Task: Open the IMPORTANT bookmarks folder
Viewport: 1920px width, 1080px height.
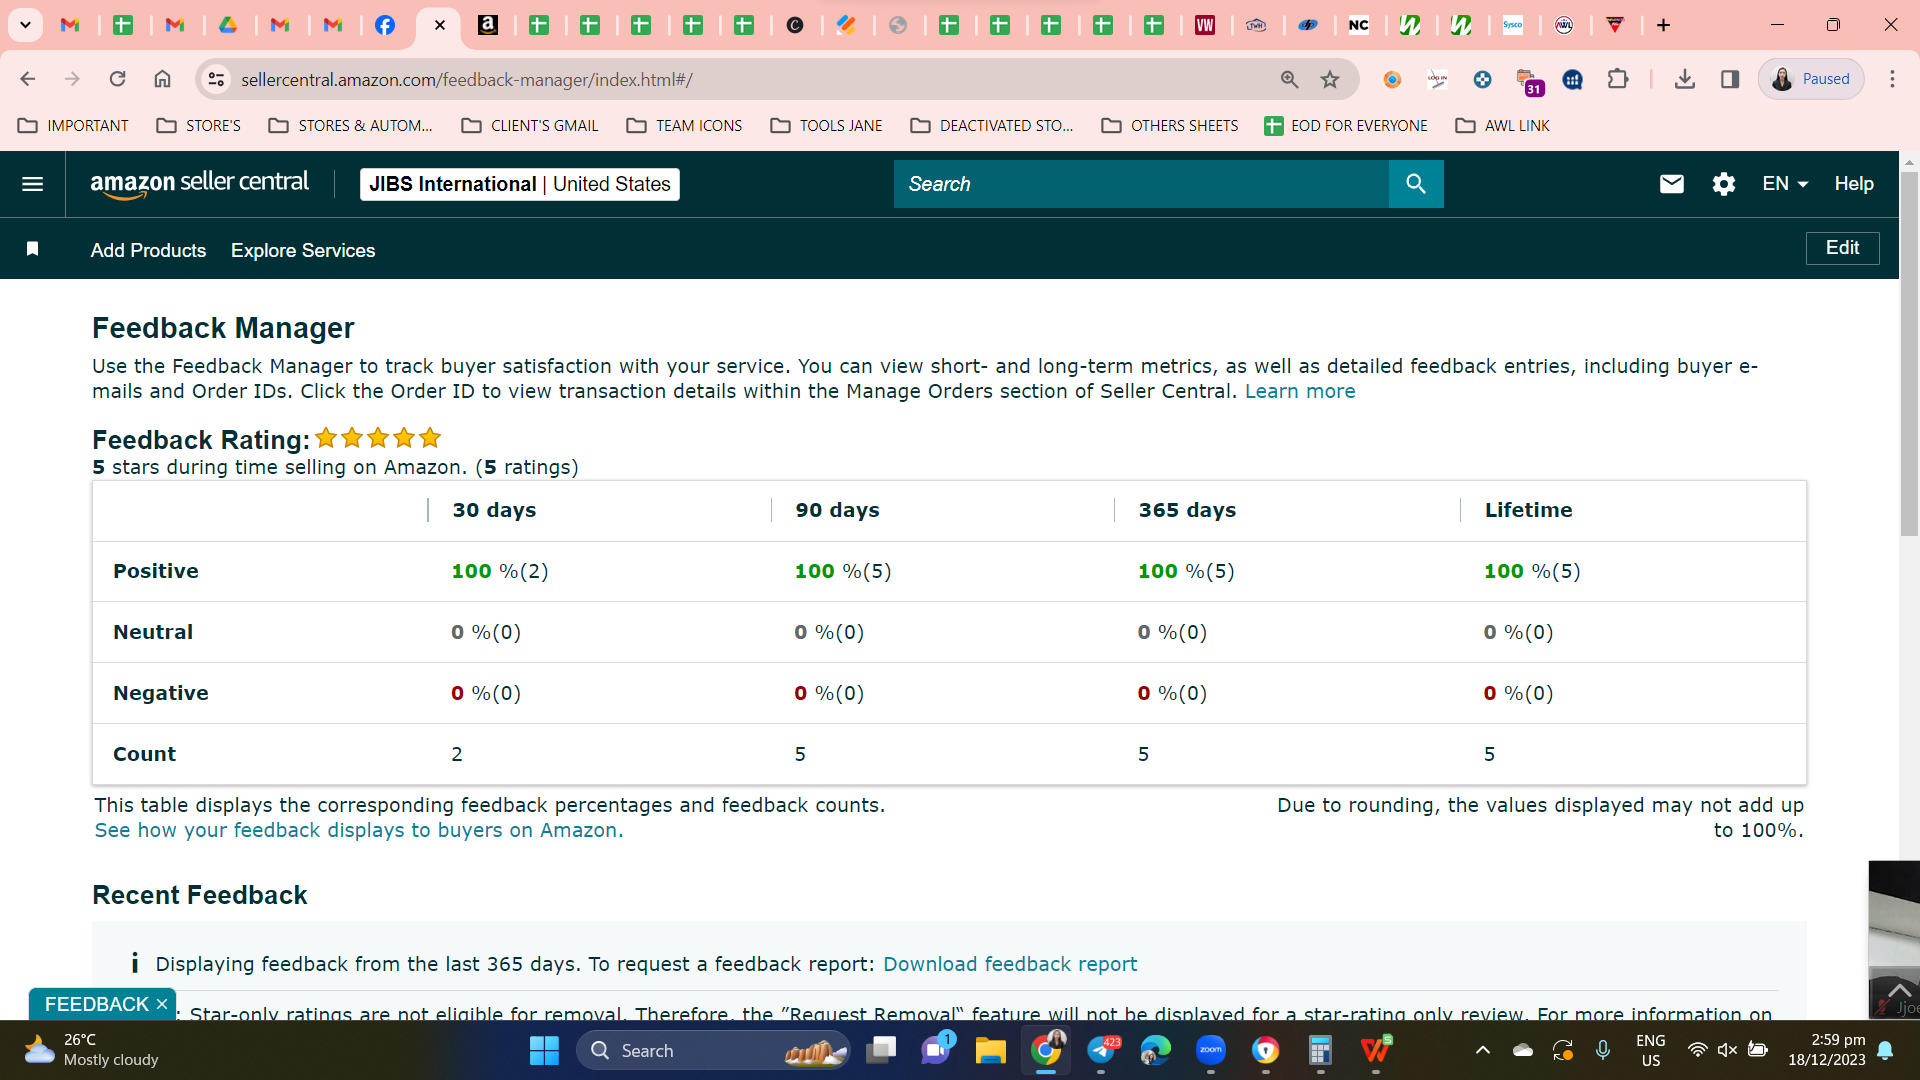Action: tap(74, 125)
